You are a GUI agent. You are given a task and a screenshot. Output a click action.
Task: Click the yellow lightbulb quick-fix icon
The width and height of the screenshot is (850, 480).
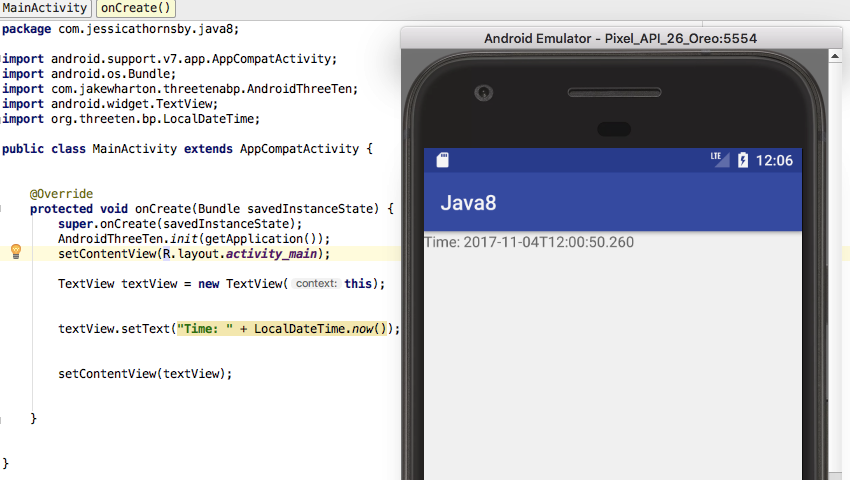(x=16, y=252)
